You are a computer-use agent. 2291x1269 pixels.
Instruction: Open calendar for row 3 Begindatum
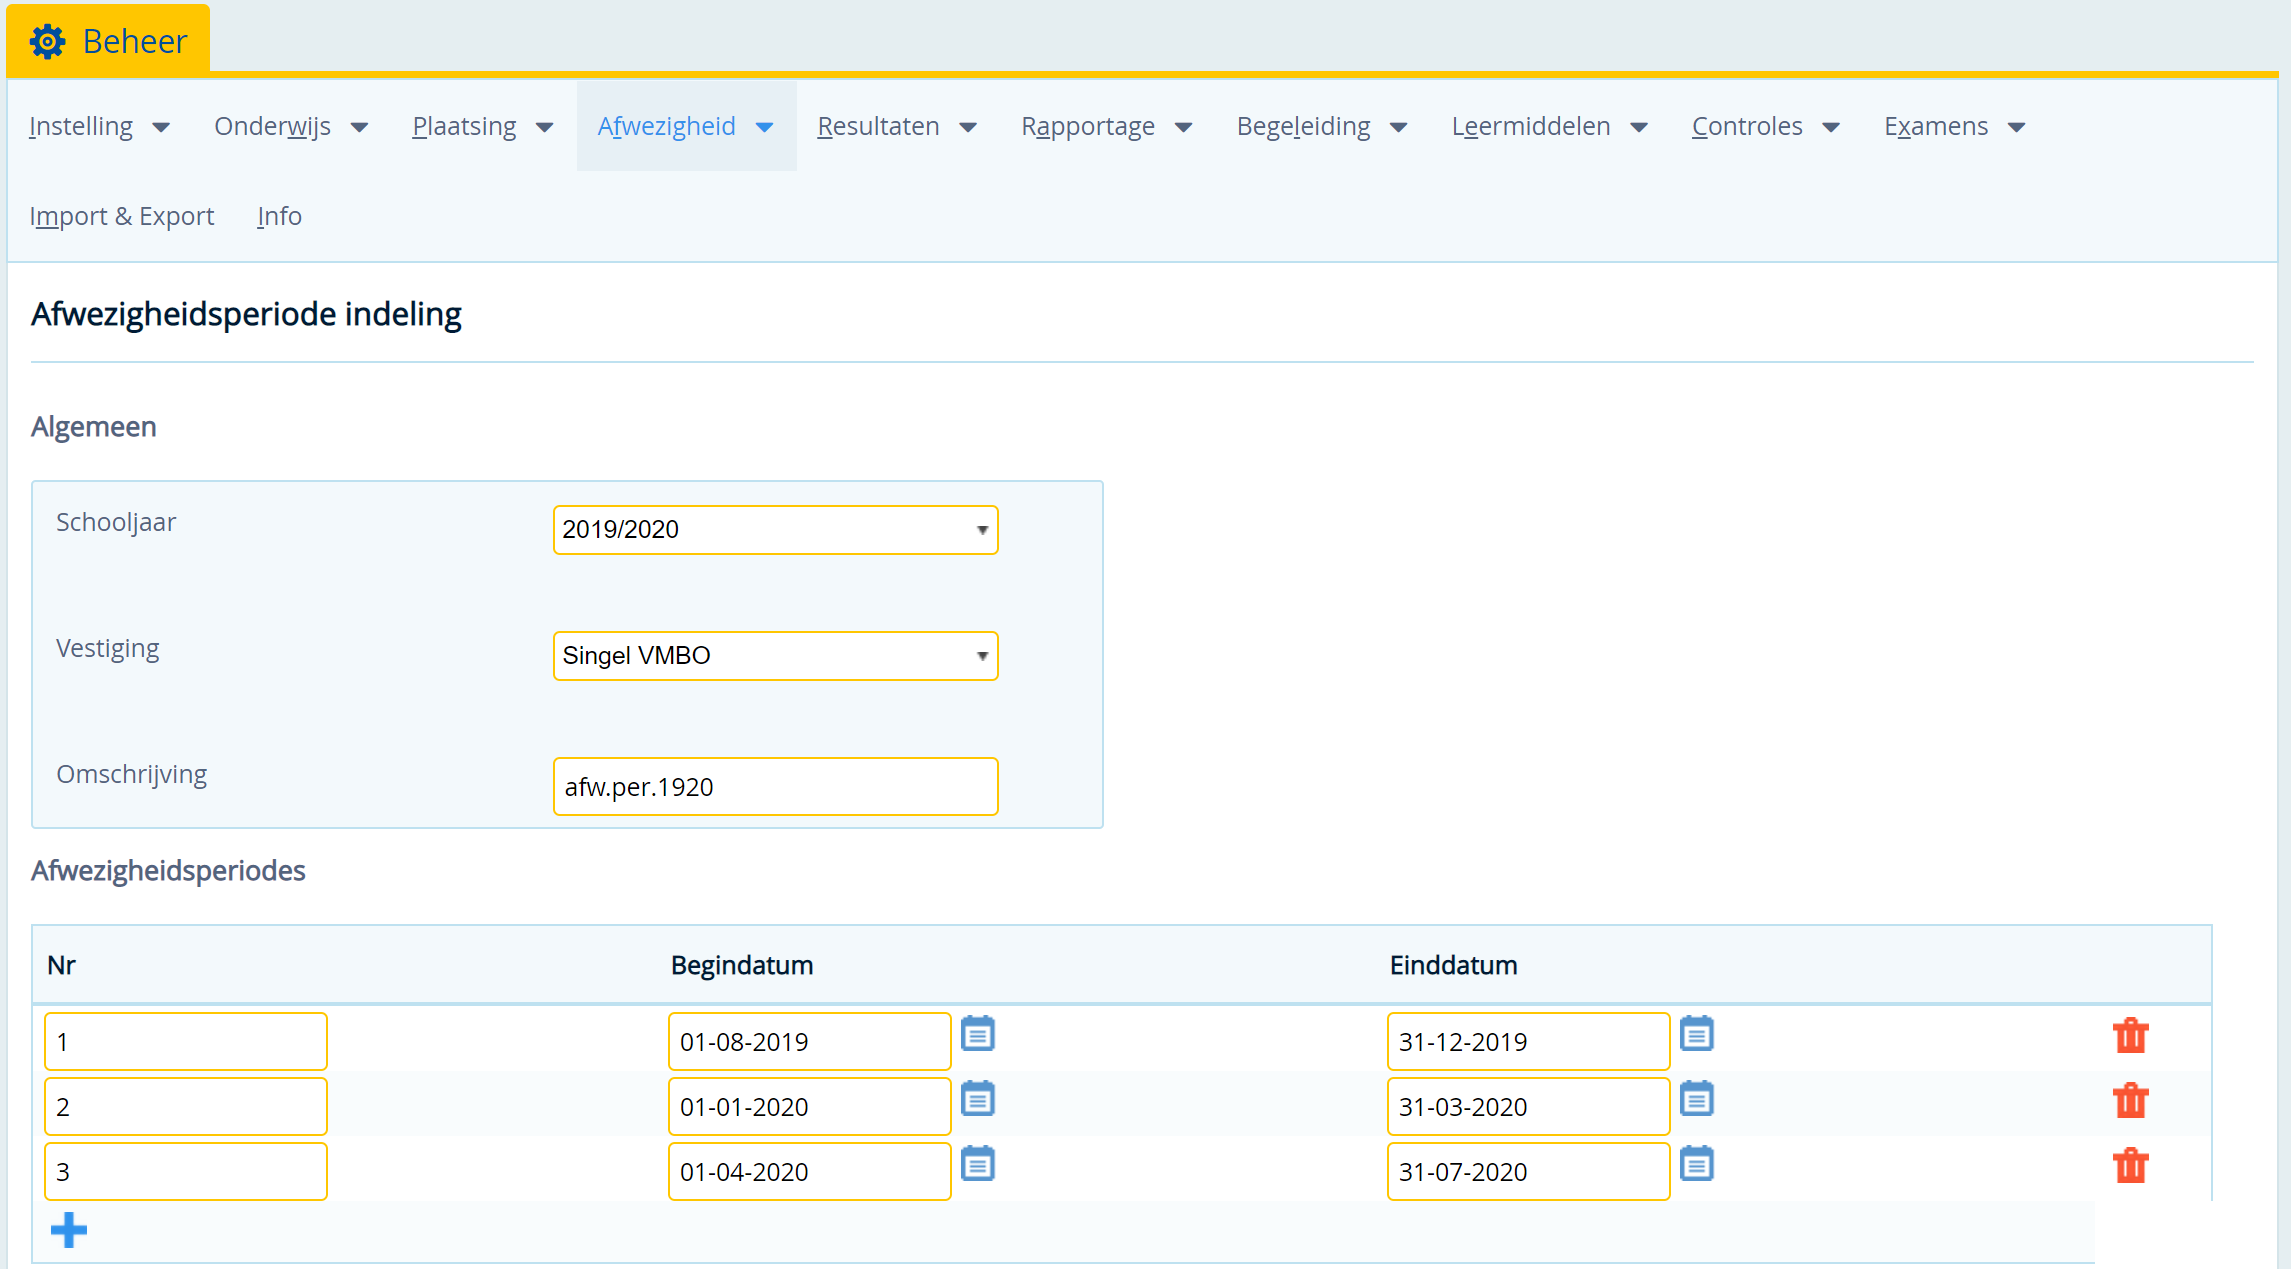(977, 1163)
